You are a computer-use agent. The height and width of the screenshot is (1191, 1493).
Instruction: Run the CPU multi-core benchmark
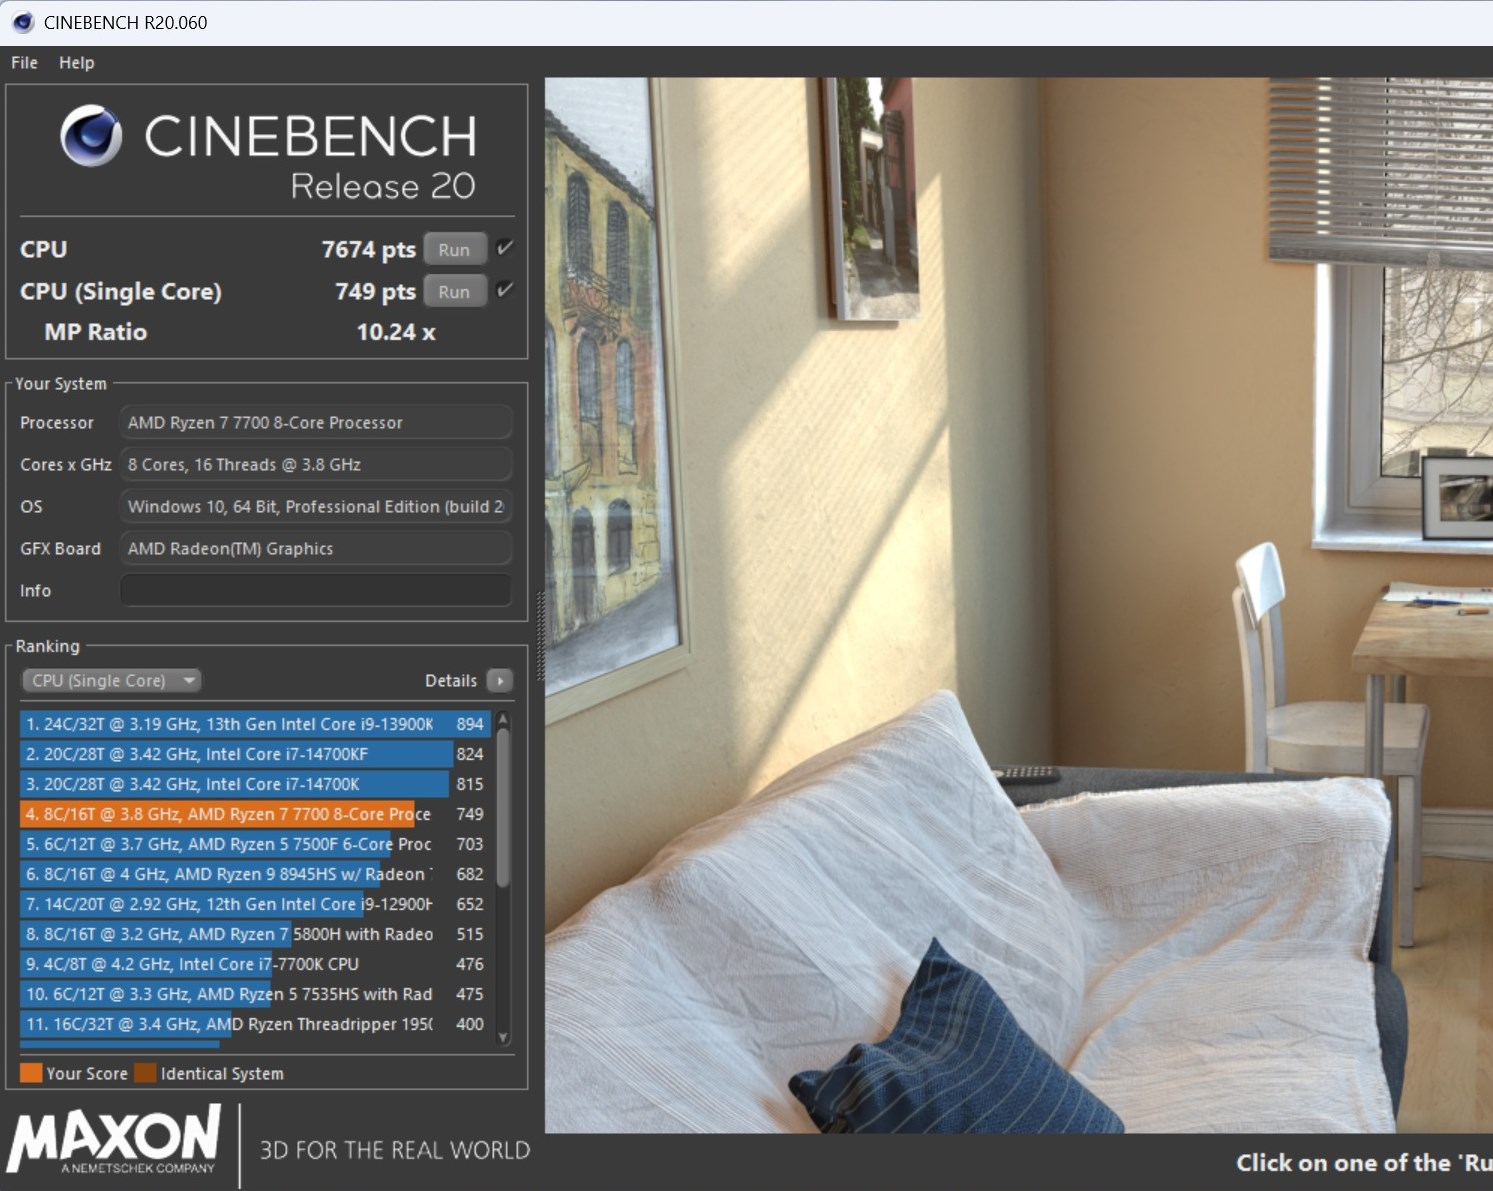pos(454,249)
